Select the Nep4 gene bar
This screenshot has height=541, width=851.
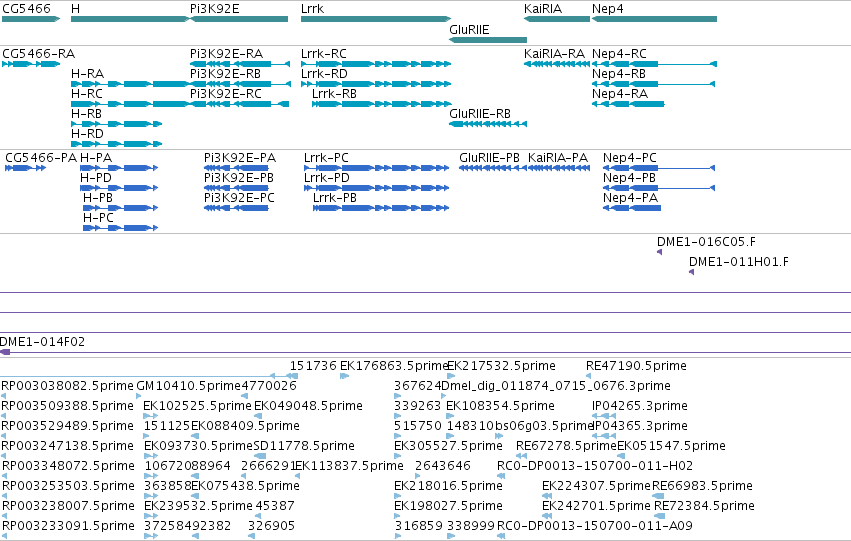tap(655, 19)
